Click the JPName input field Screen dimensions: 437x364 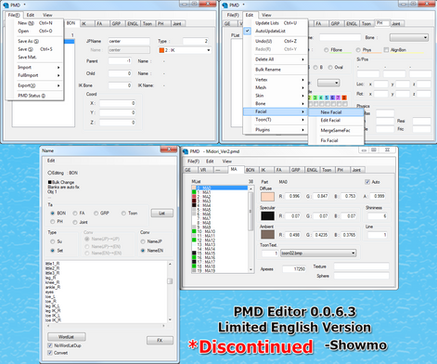coord(129,41)
